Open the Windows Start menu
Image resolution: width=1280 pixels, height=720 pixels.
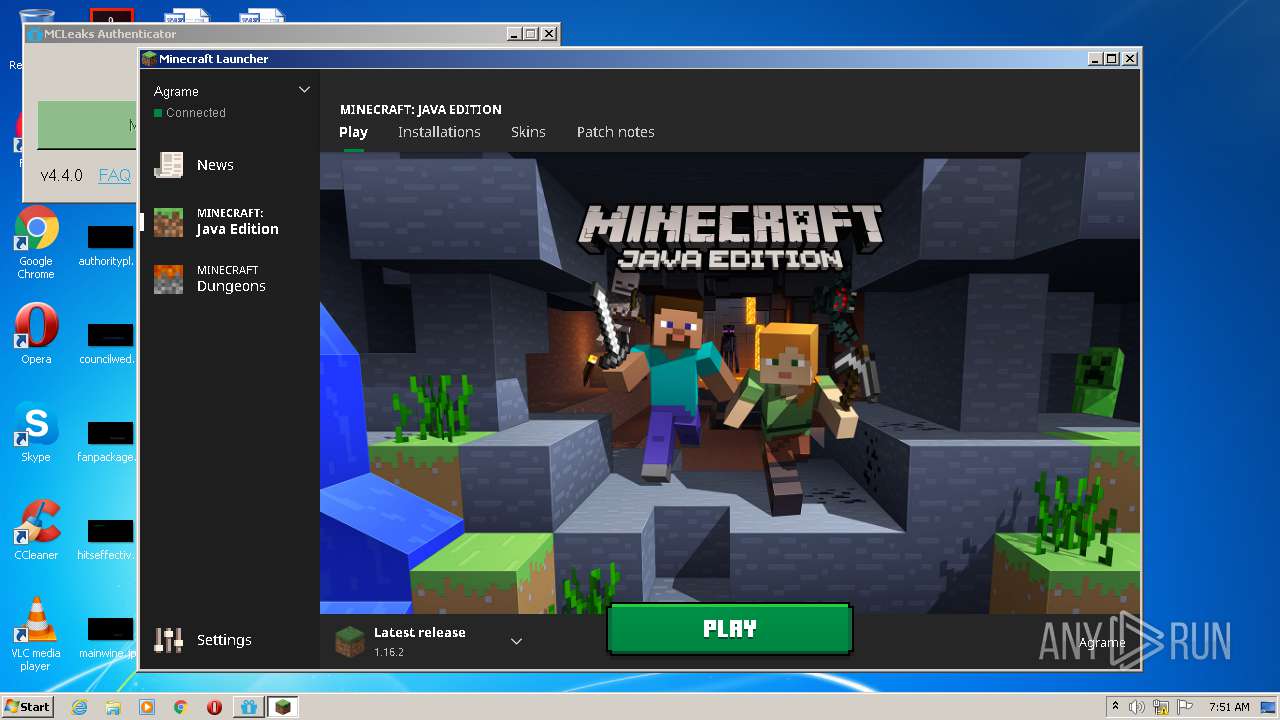27,706
